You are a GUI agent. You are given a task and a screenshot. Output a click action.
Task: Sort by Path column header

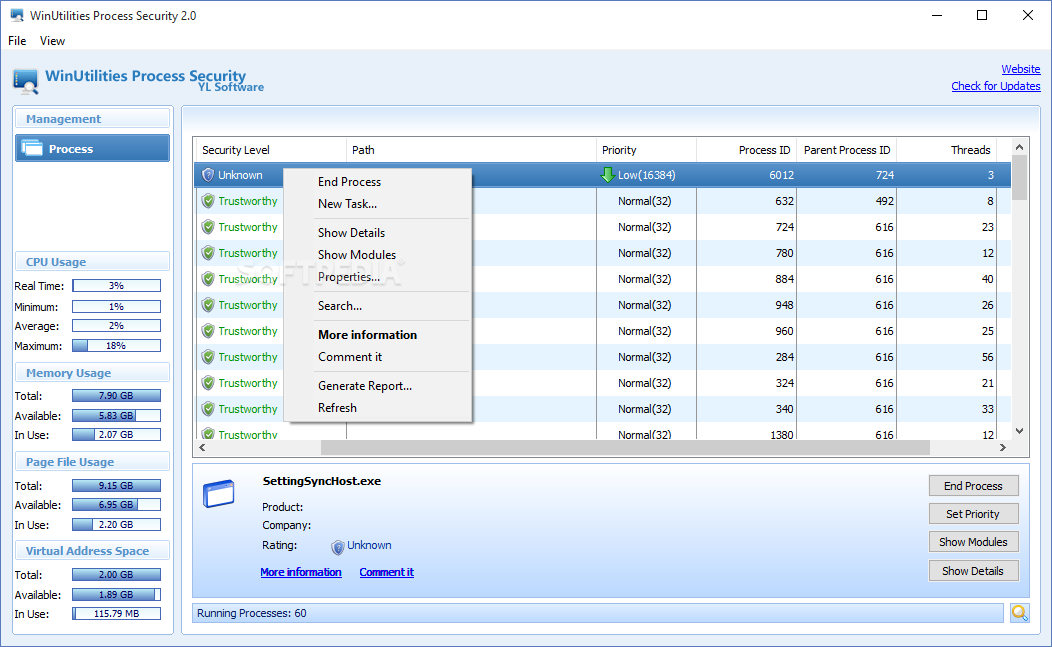[x=471, y=150]
